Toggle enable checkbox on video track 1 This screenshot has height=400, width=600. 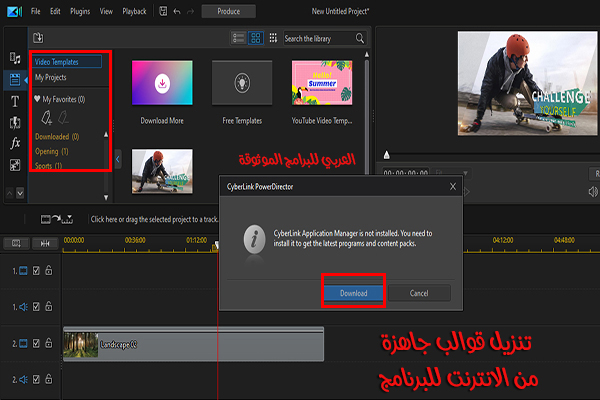(x=36, y=271)
